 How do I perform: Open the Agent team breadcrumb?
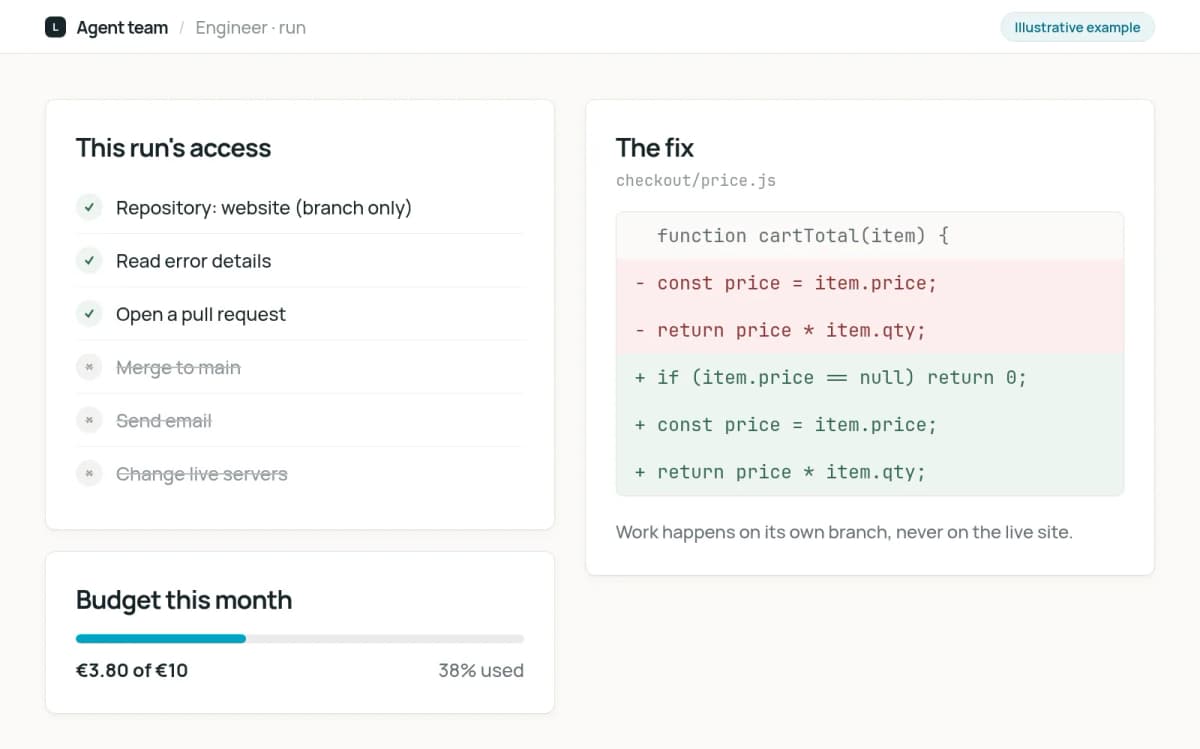pos(122,28)
